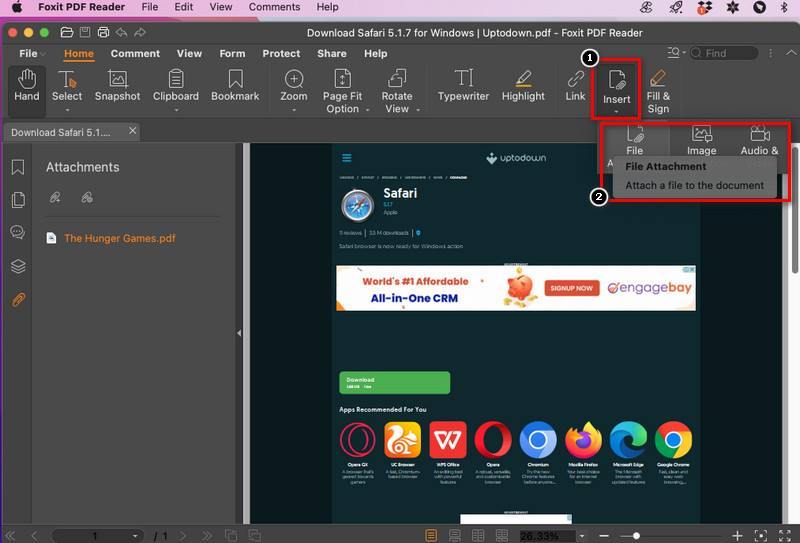Expand the Select tool dropdown arrow
The width and height of the screenshot is (800, 543).
click(67, 110)
